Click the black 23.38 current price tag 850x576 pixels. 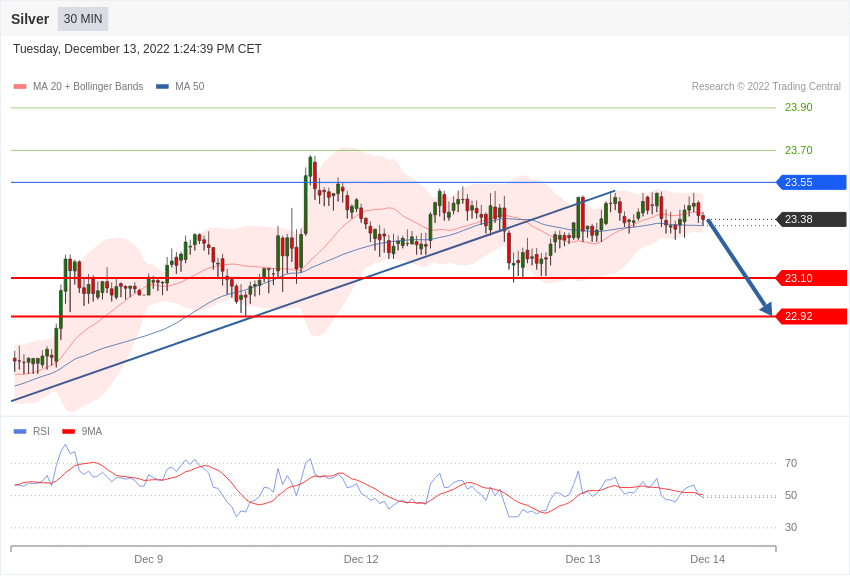point(812,219)
